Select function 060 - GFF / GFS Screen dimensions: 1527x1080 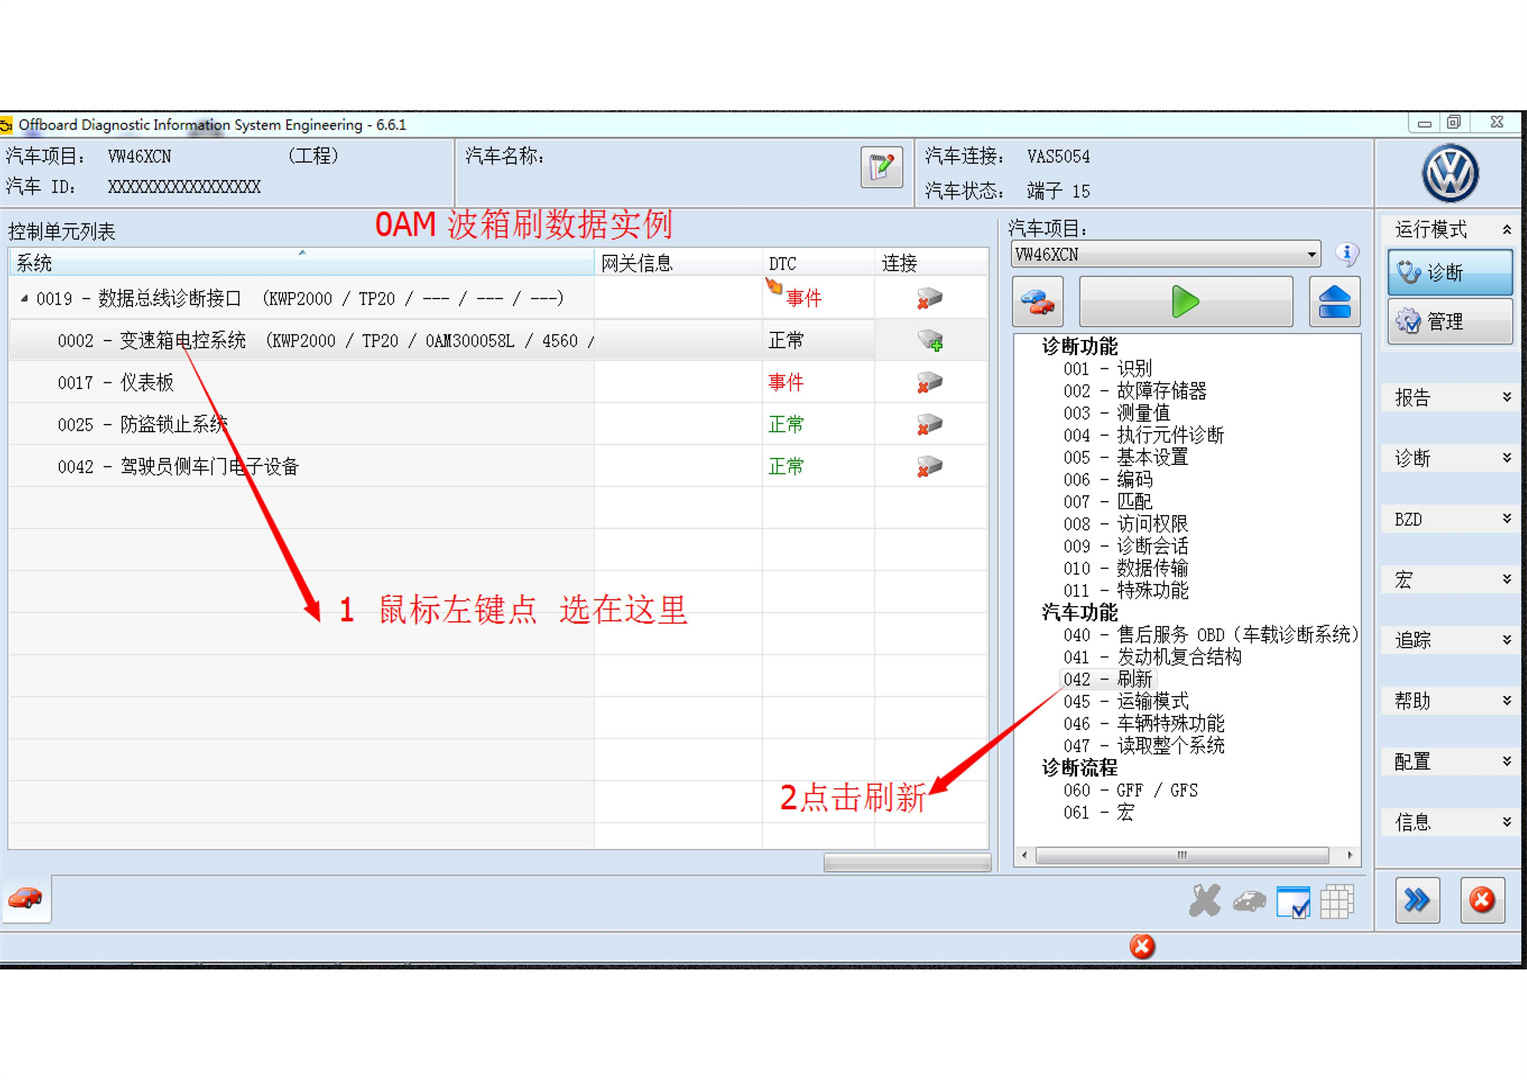[x=1130, y=790]
